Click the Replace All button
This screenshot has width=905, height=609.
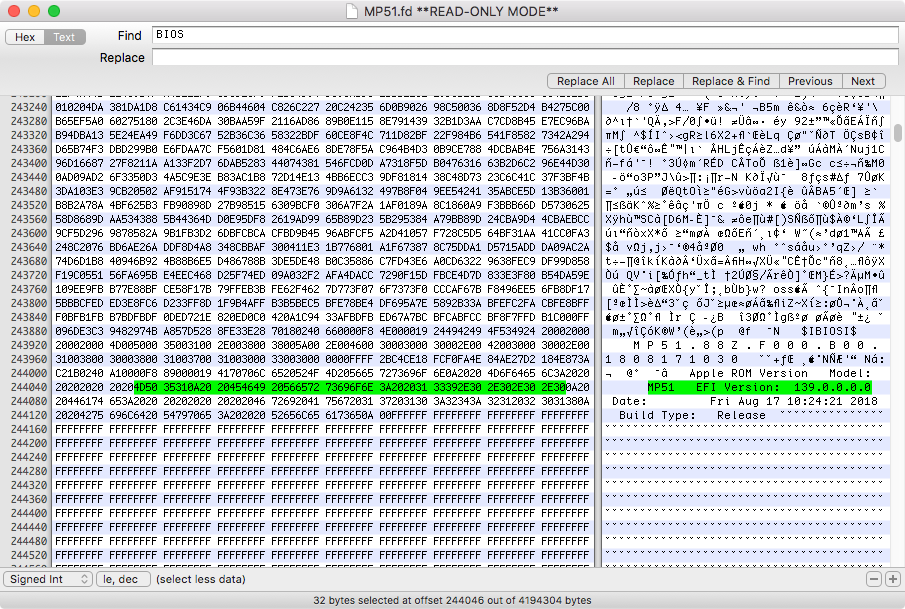585,81
